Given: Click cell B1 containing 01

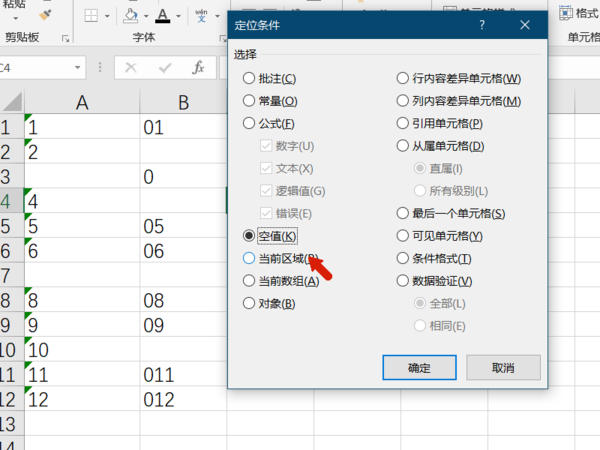Looking at the screenshot, I should (x=183, y=127).
